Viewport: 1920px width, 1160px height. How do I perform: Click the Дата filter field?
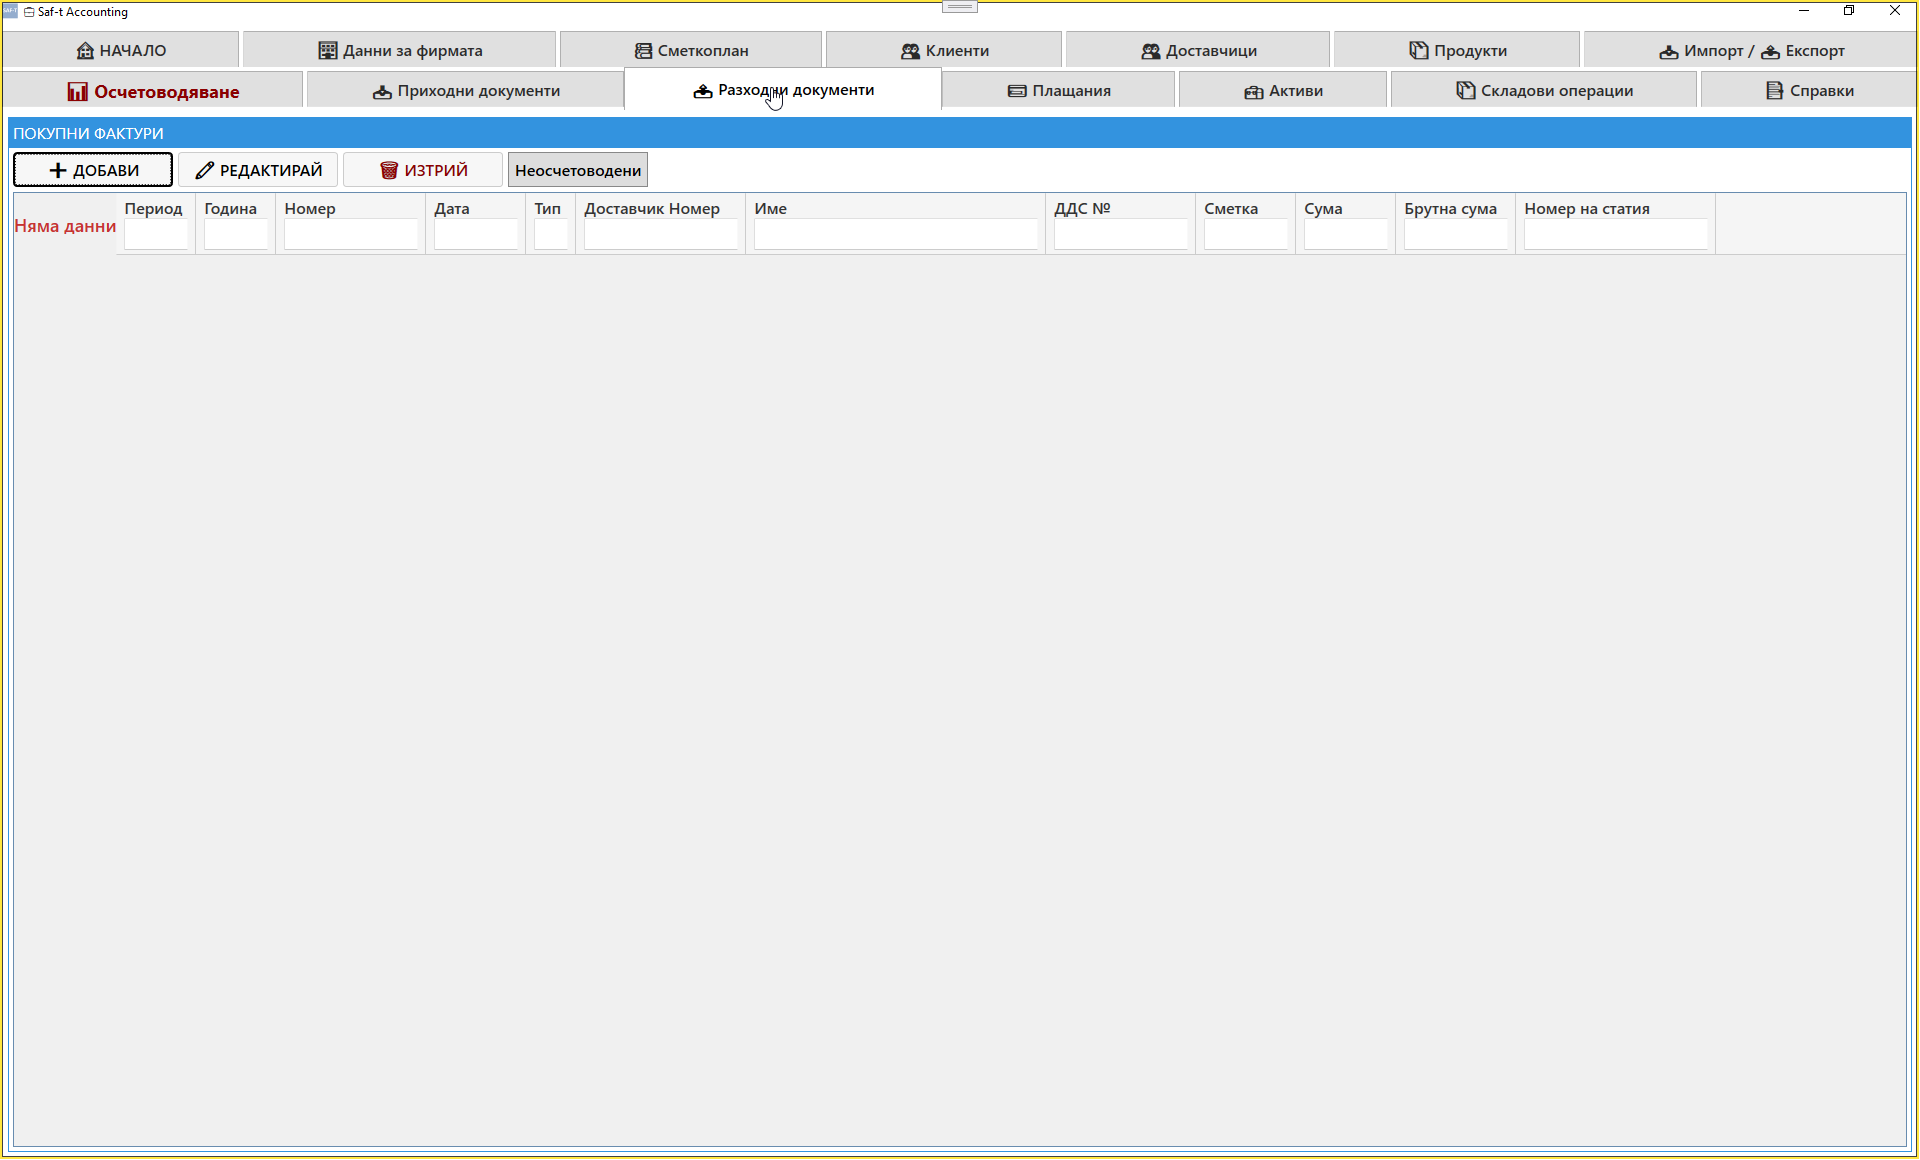tap(476, 234)
